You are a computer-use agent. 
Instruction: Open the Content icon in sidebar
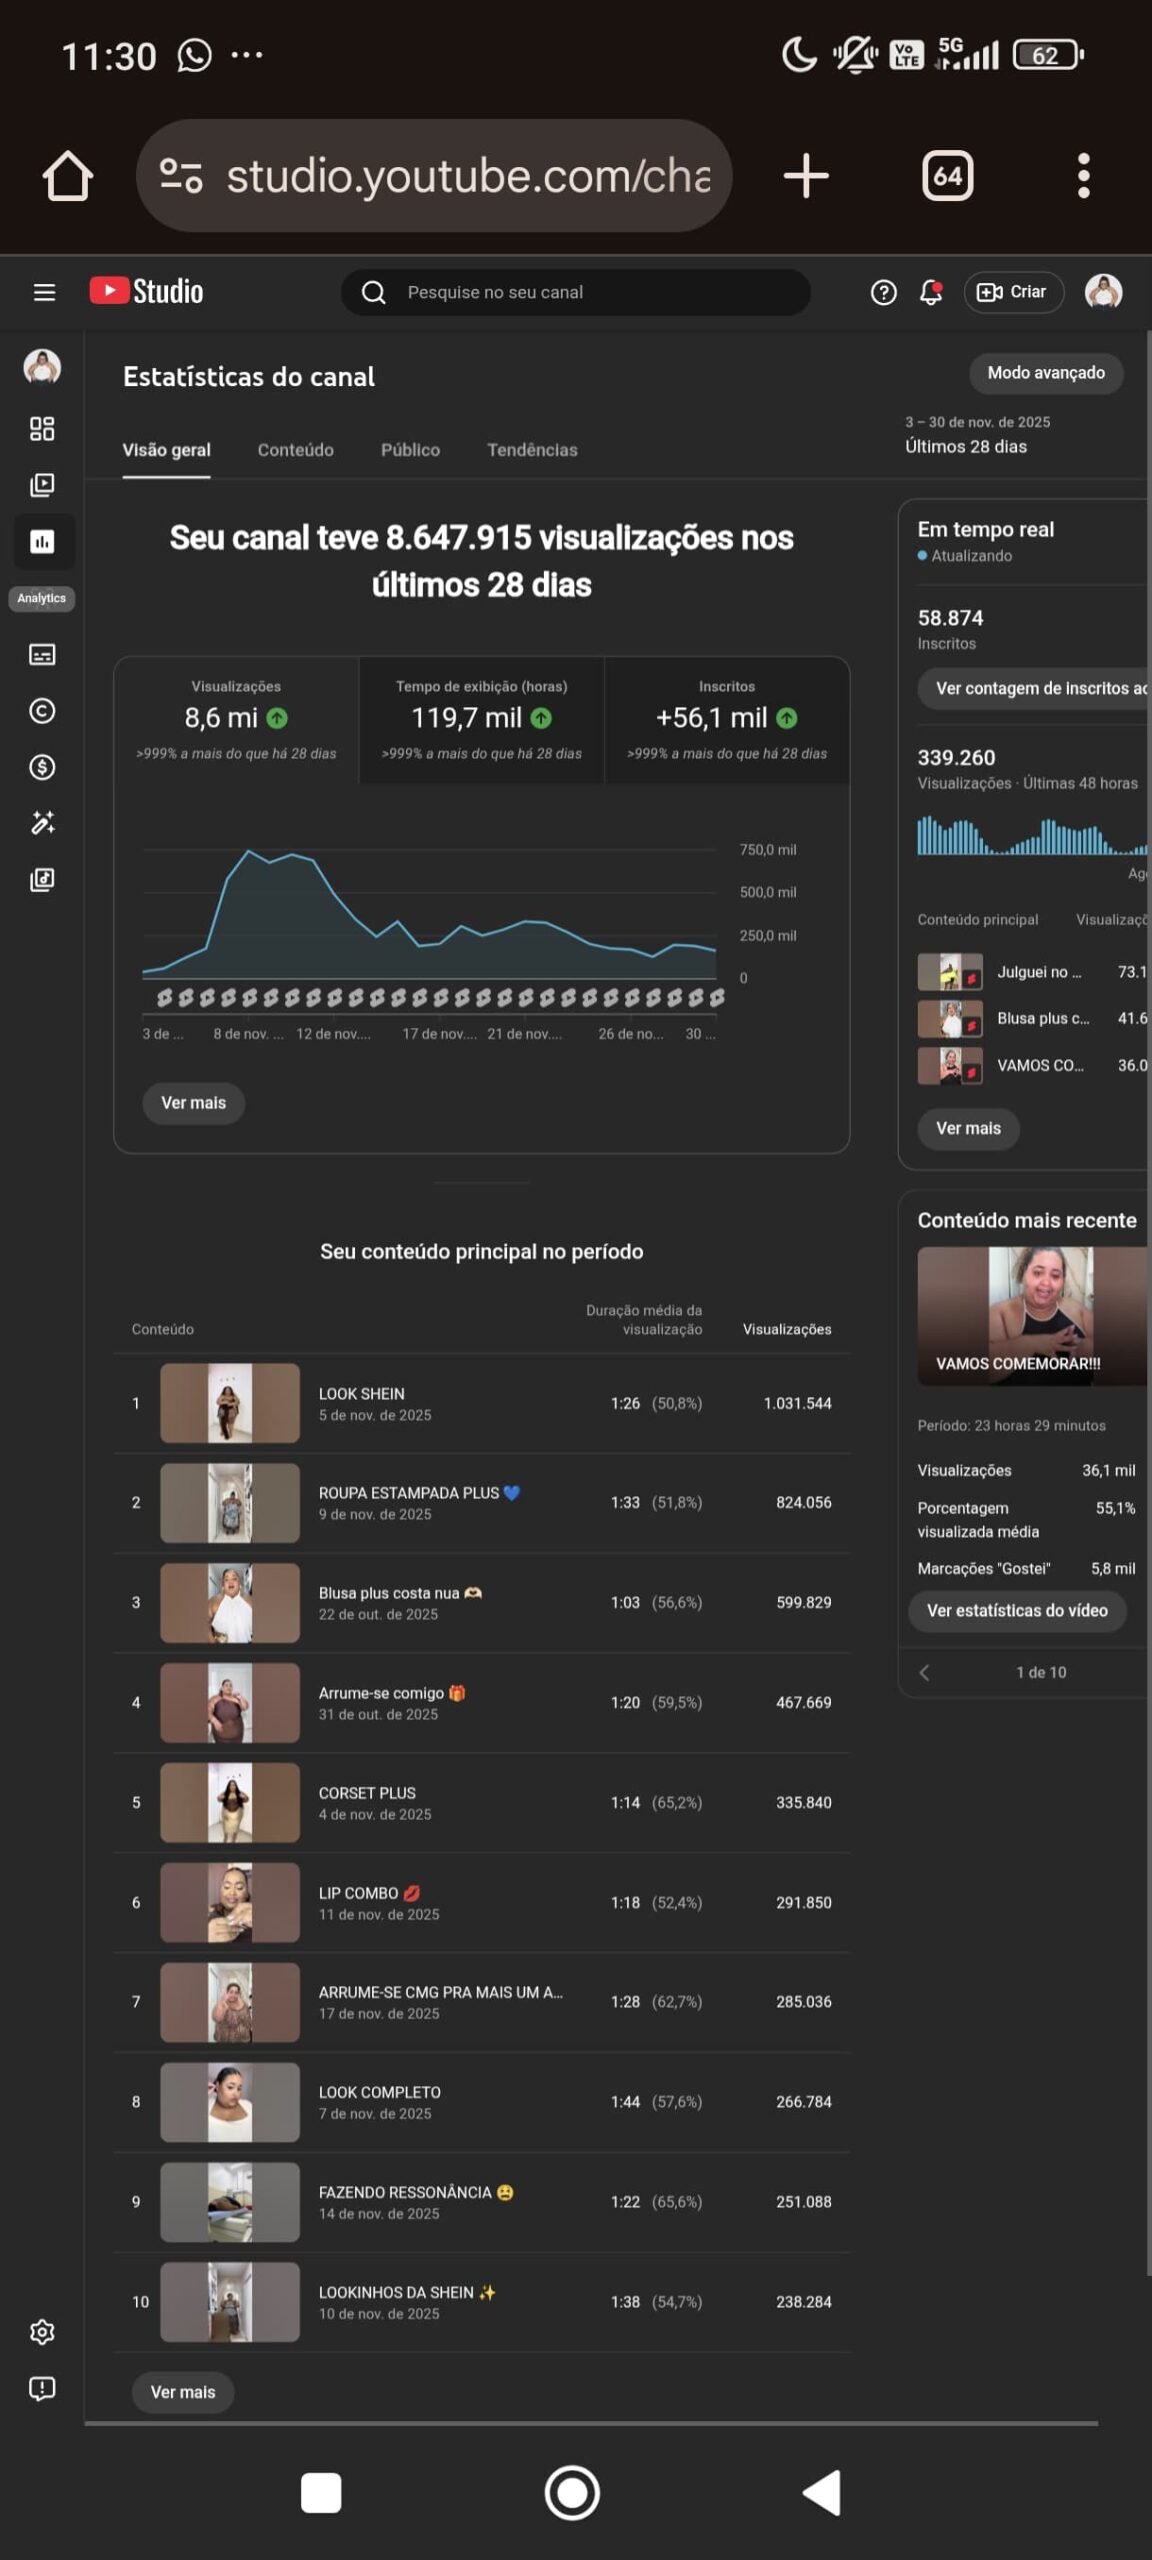pos(42,485)
